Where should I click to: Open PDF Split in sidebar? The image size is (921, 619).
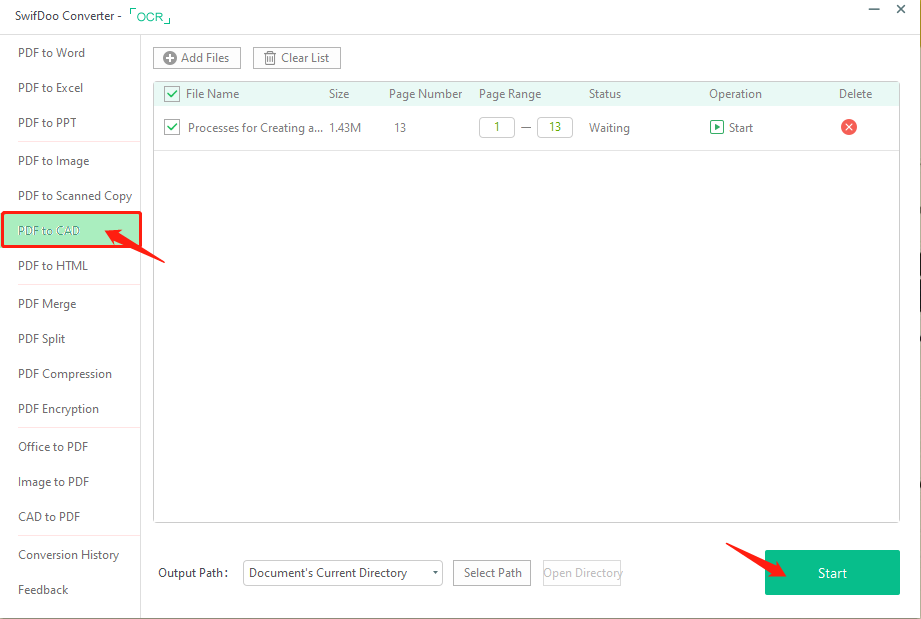coord(42,339)
